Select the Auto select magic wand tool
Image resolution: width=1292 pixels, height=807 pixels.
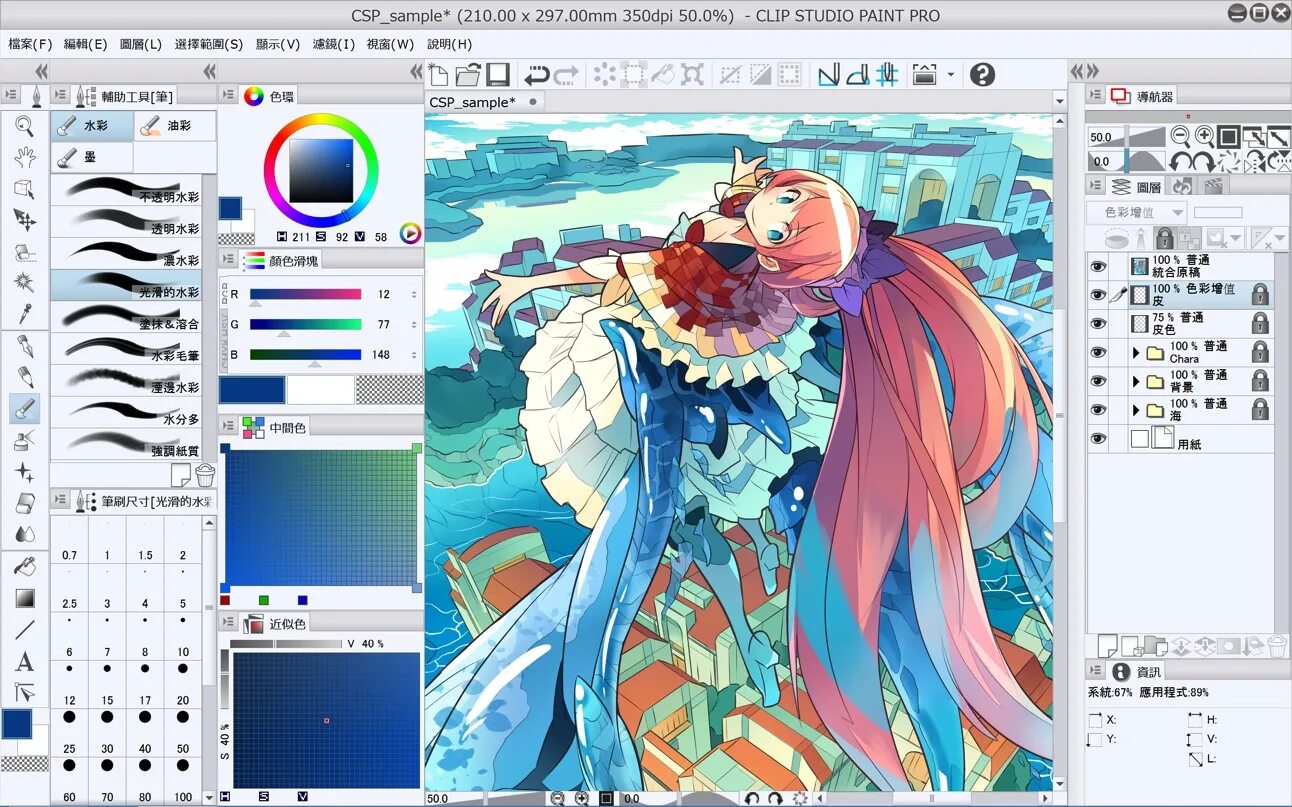click(24, 283)
